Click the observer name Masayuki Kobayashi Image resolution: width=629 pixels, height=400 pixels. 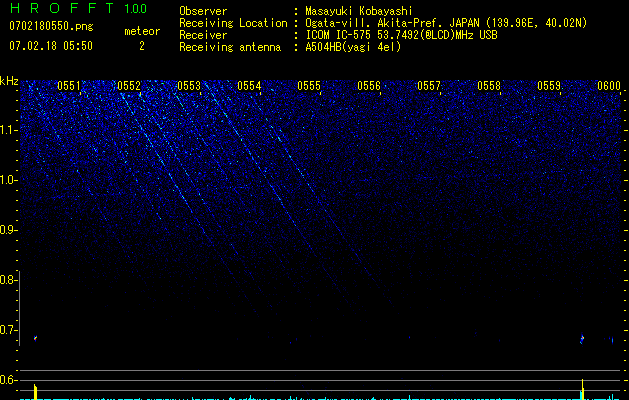pos(359,11)
